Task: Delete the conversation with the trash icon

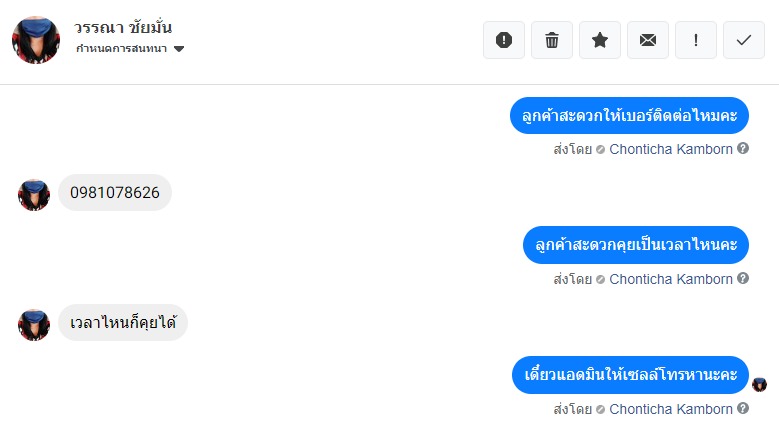Action: [552, 40]
